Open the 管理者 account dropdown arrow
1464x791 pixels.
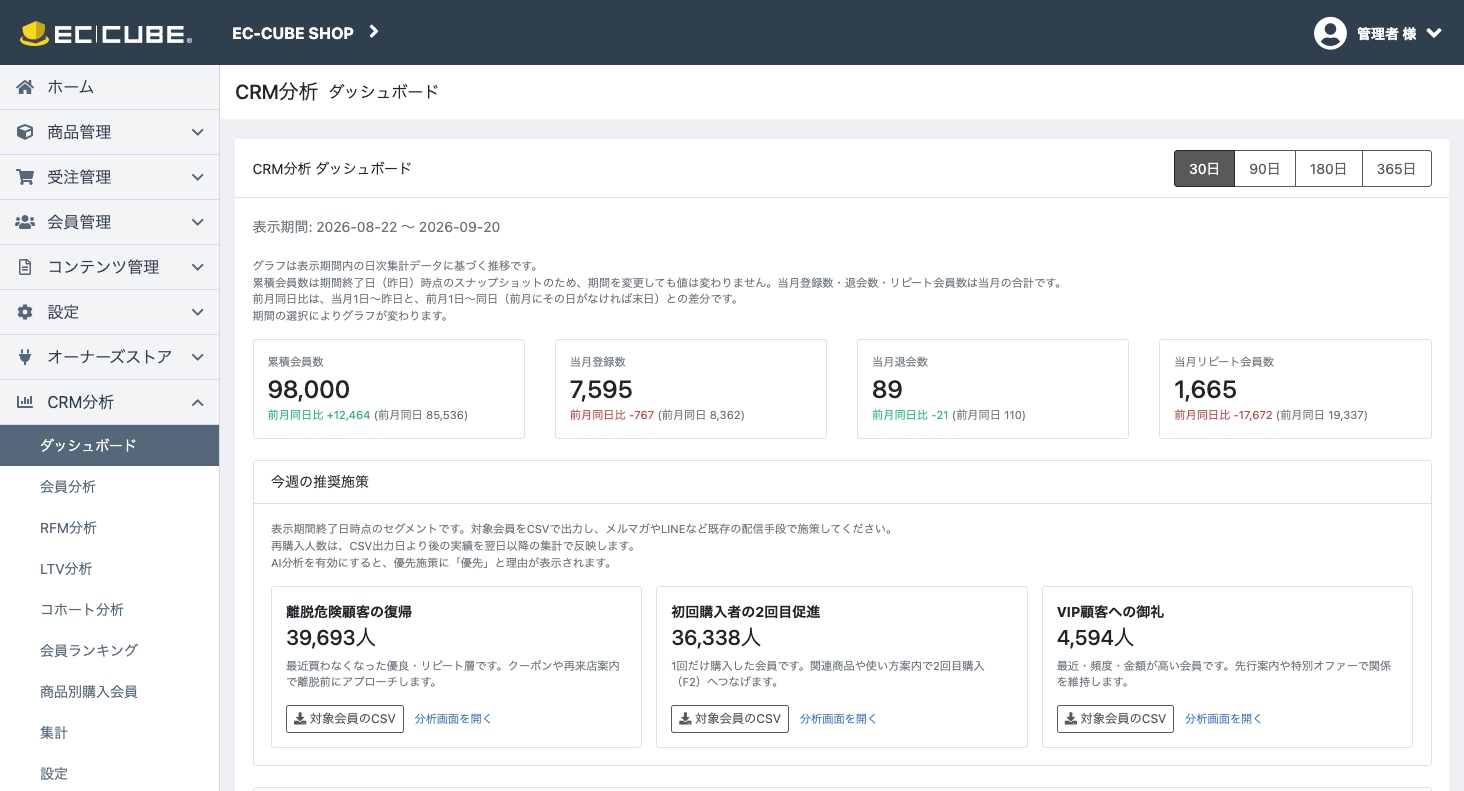tap(1434, 33)
